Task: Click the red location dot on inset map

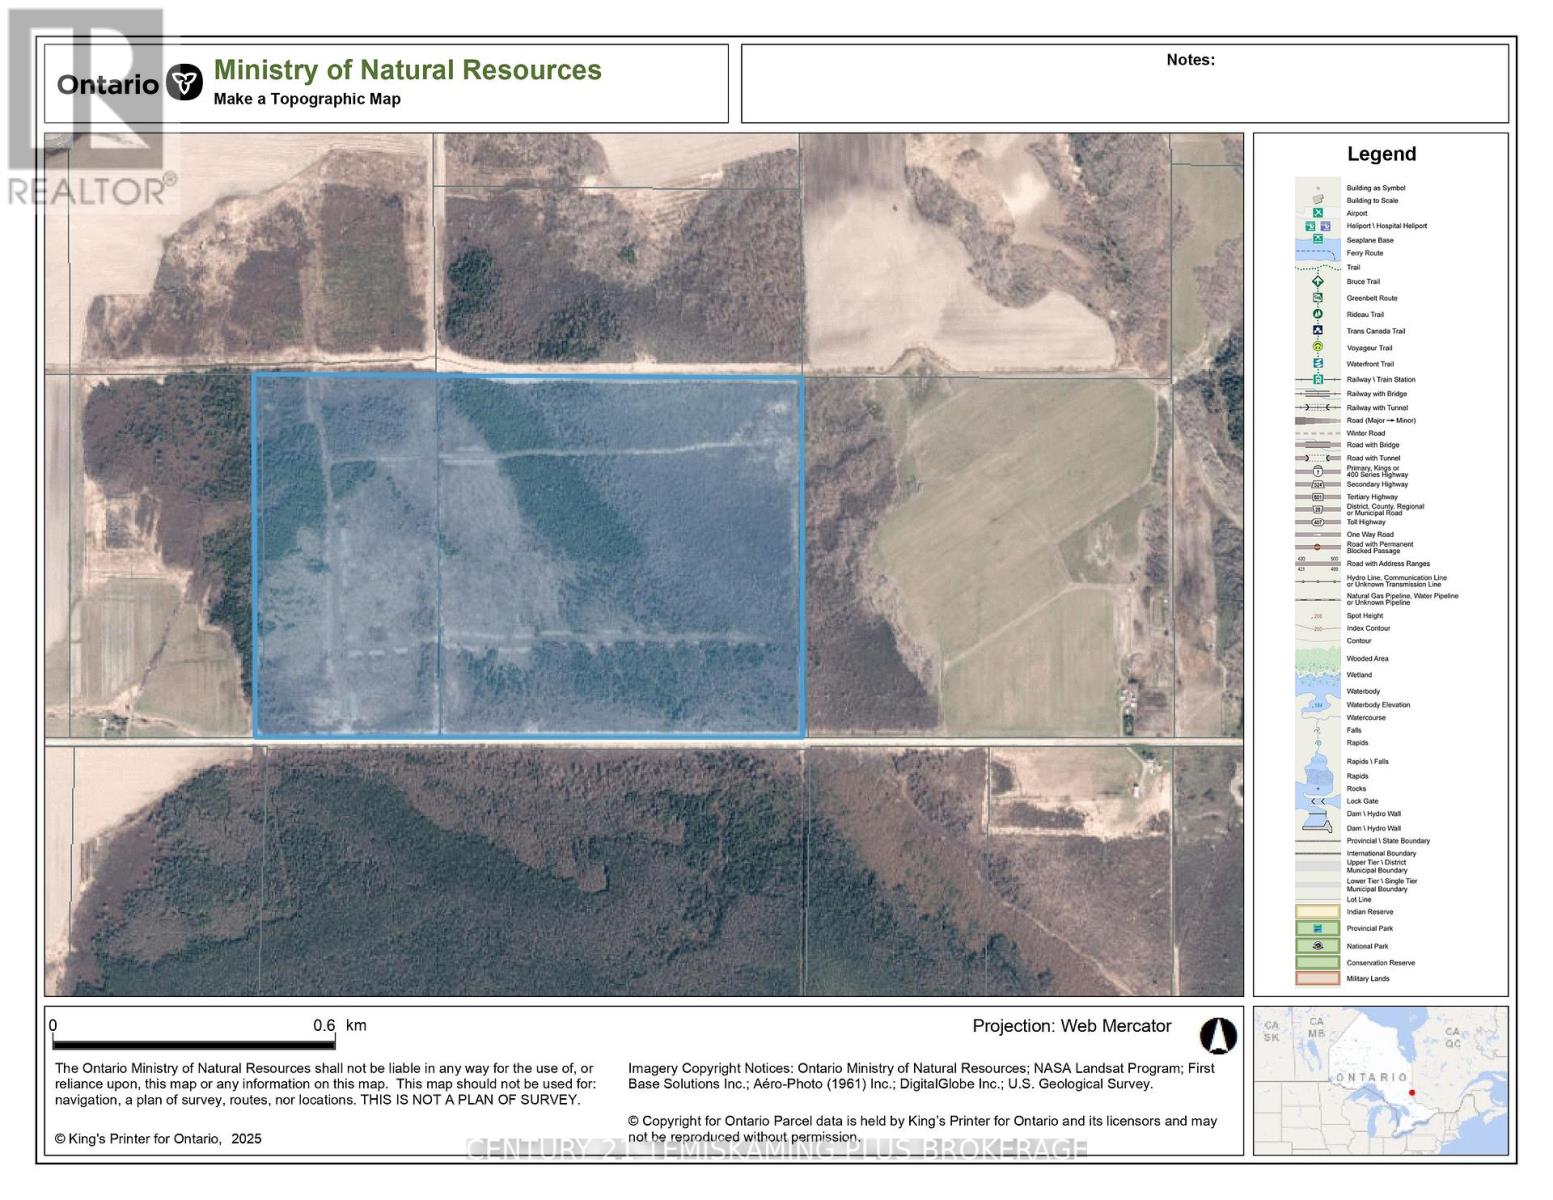Action: point(1411,1092)
